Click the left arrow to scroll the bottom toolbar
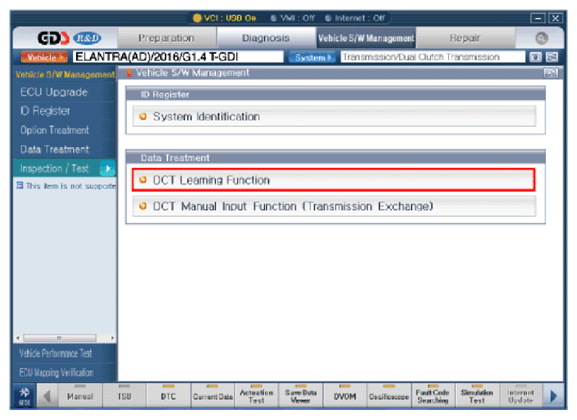The image size is (577, 420). pyautogui.click(x=47, y=396)
